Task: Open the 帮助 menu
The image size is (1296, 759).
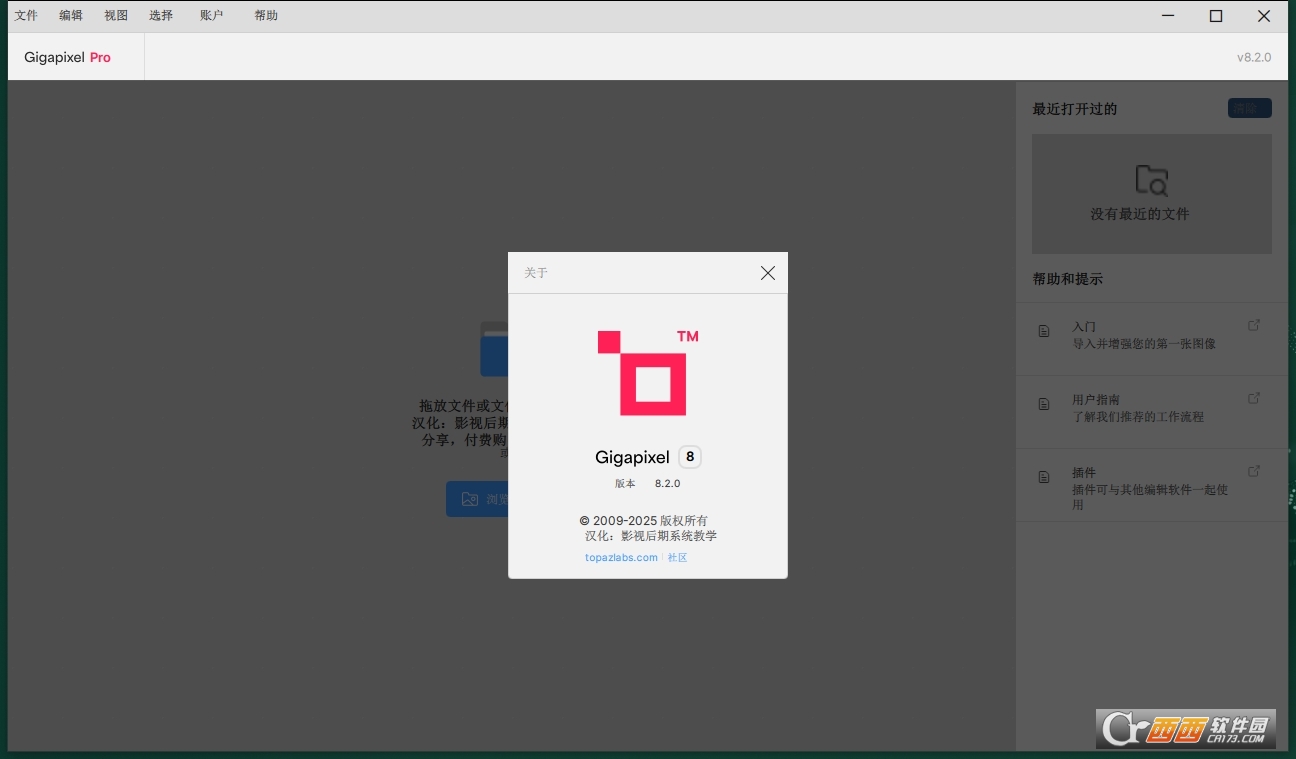Action: tap(266, 16)
